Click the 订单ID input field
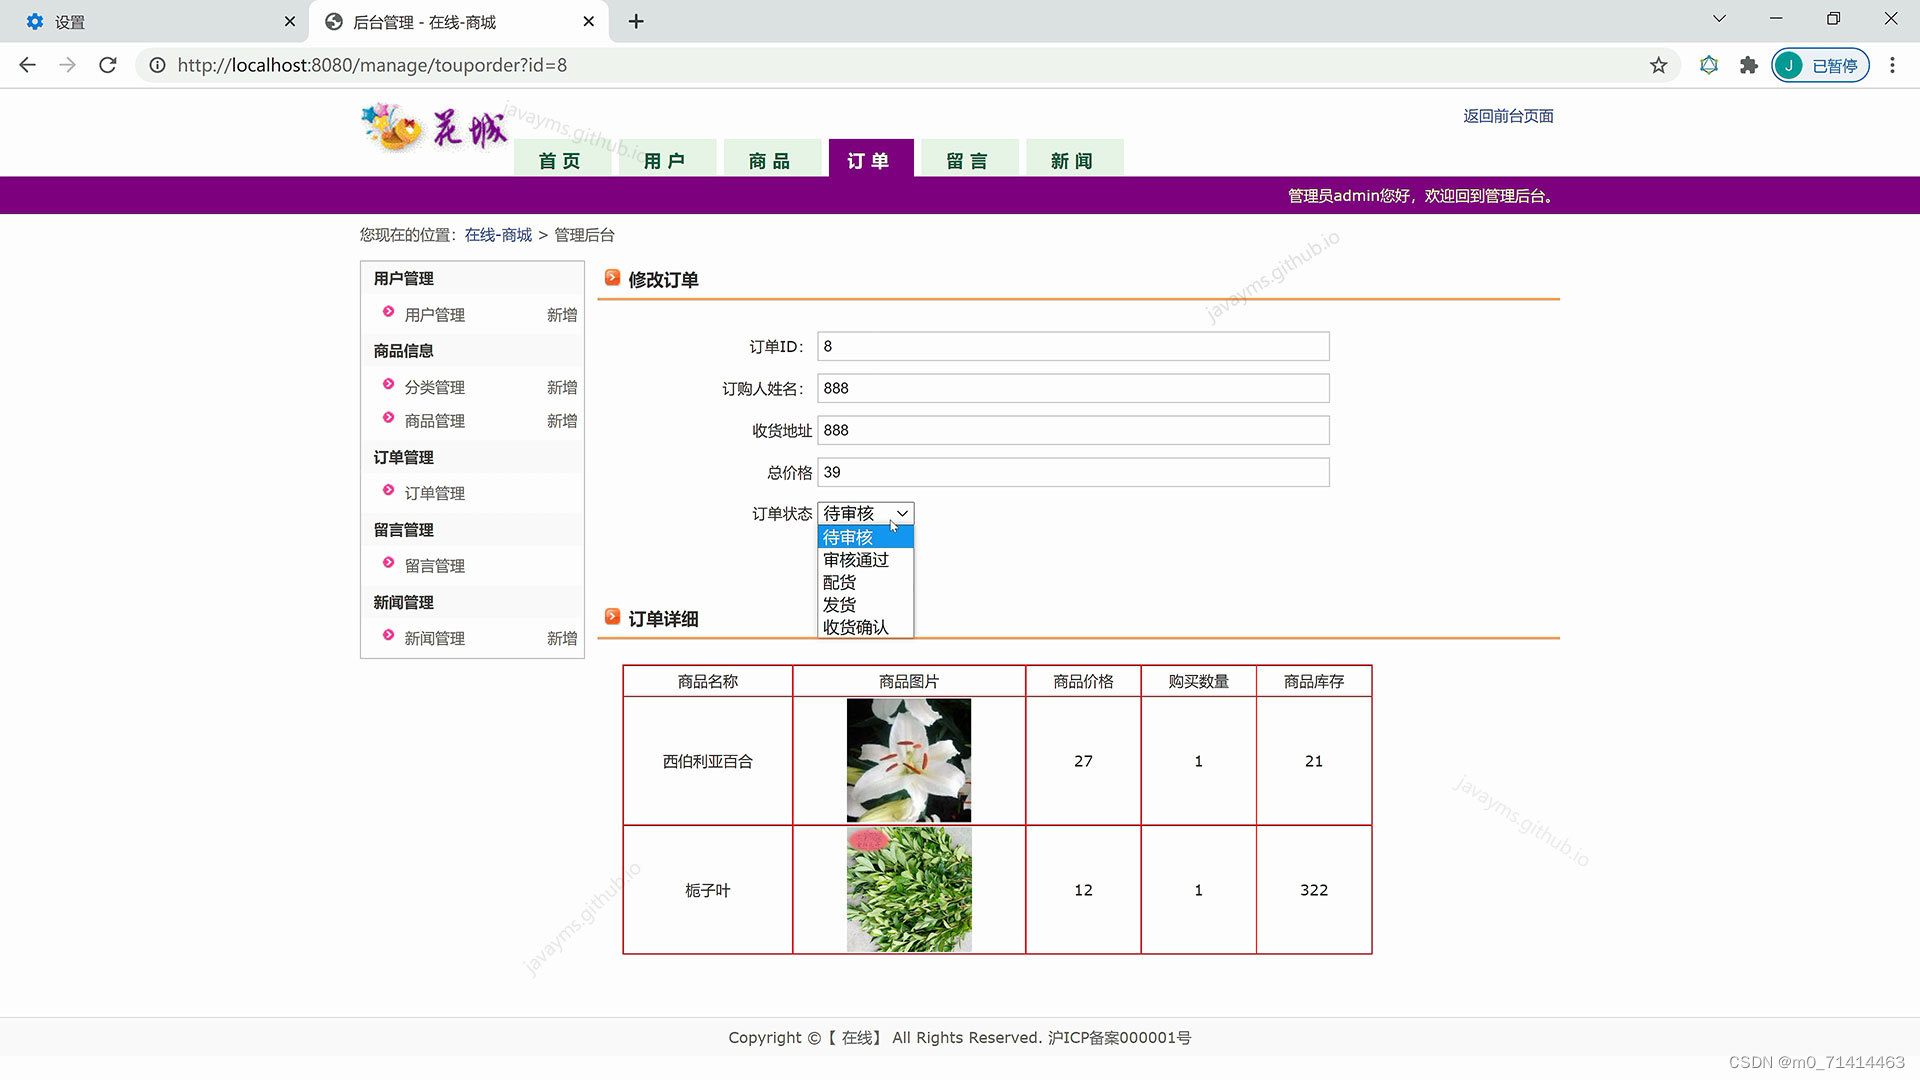Image resolution: width=1920 pixels, height=1080 pixels. (1073, 346)
